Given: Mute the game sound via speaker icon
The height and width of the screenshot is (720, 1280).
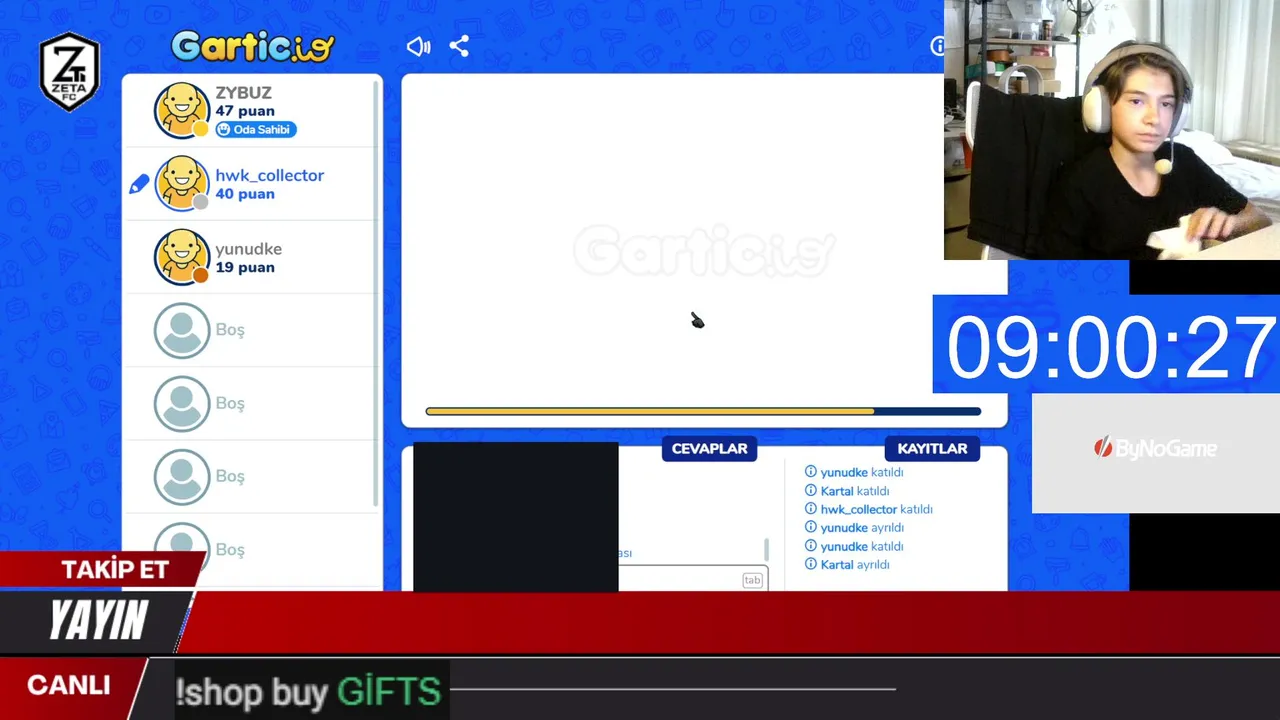Looking at the screenshot, I should tap(418, 46).
